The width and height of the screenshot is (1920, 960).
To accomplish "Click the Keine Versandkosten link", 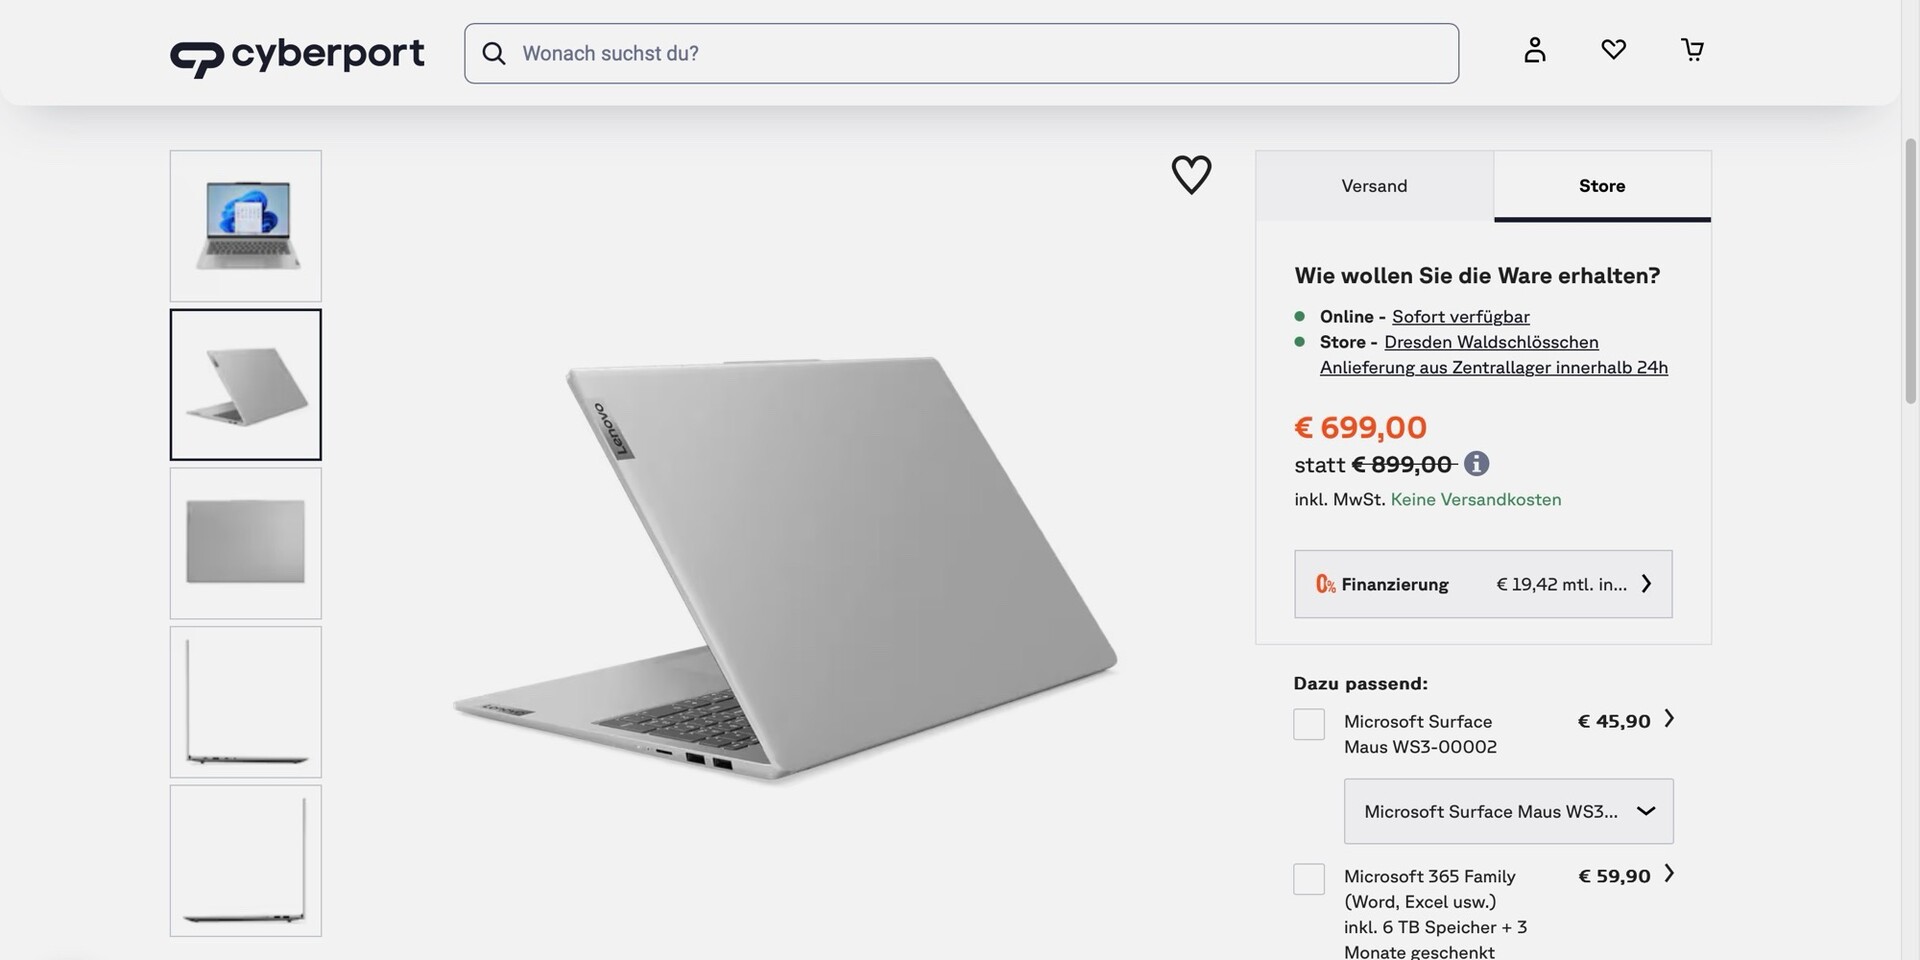I will tap(1475, 499).
